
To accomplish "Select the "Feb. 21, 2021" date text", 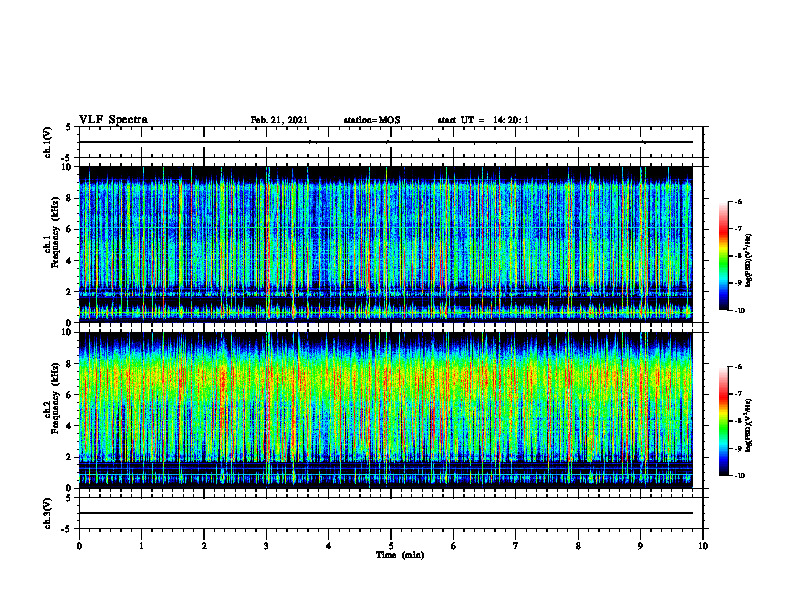I will tap(279, 120).
